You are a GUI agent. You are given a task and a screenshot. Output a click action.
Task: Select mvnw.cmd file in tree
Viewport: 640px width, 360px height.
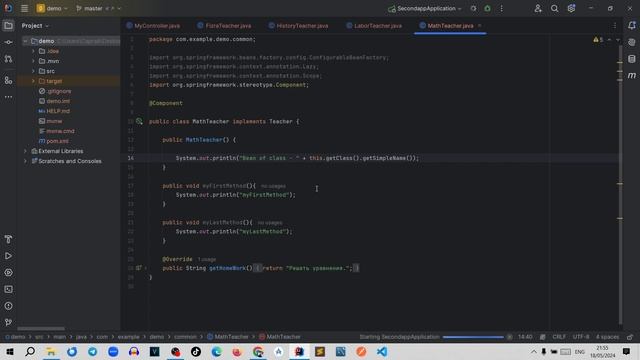click(60, 131)
